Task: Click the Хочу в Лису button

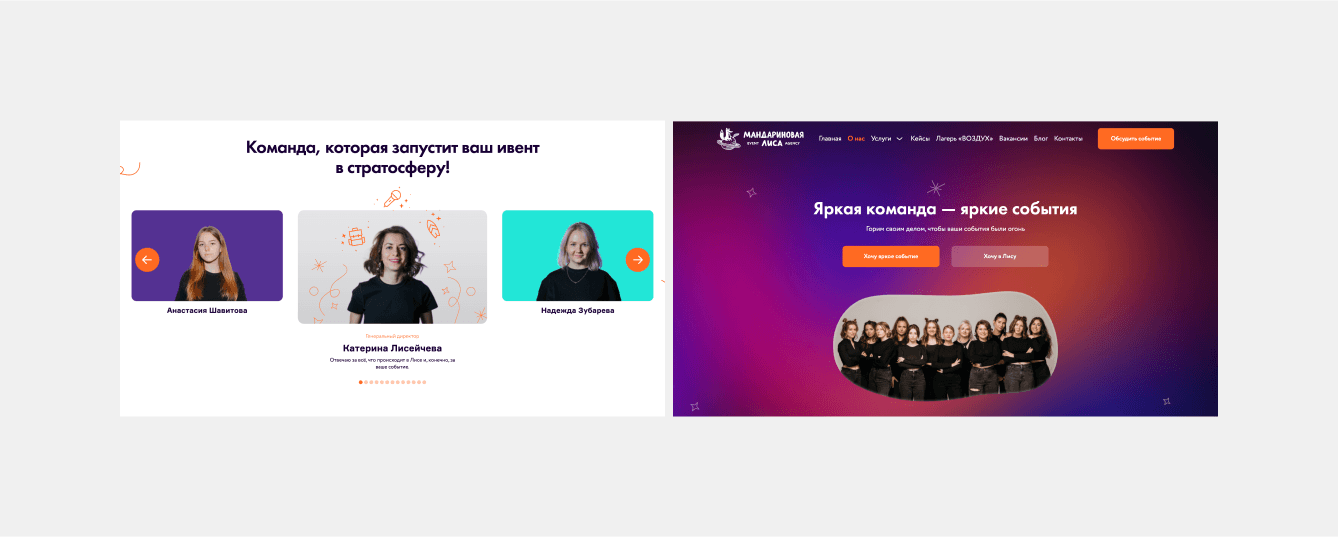Action: pos(1000,257)
